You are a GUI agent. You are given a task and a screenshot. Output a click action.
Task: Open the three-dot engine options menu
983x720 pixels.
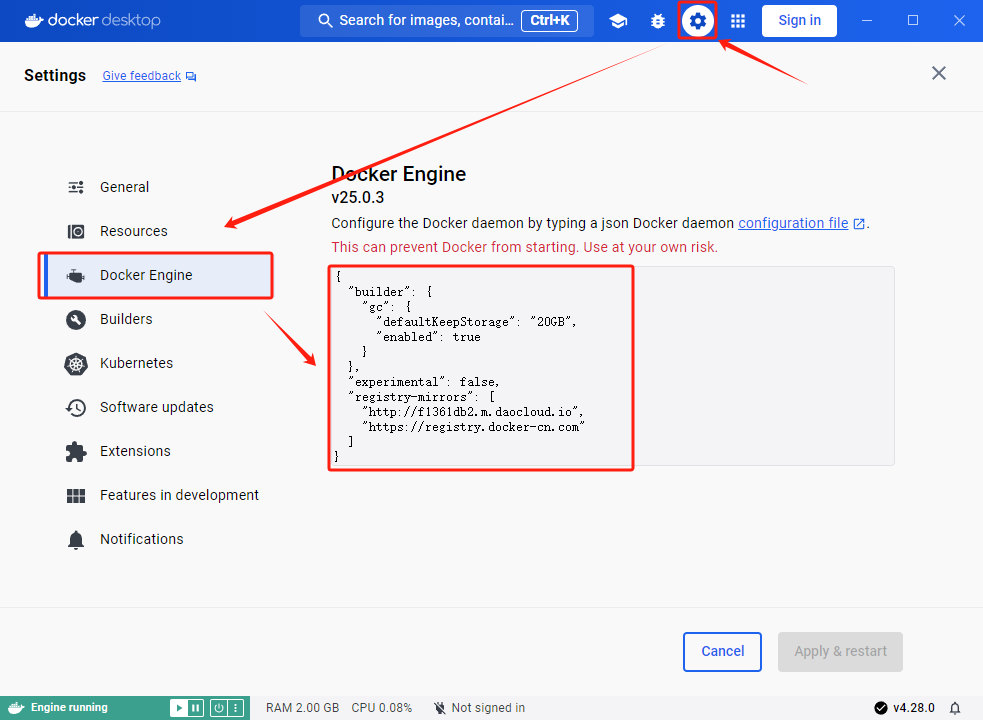[x=236, y=708]
